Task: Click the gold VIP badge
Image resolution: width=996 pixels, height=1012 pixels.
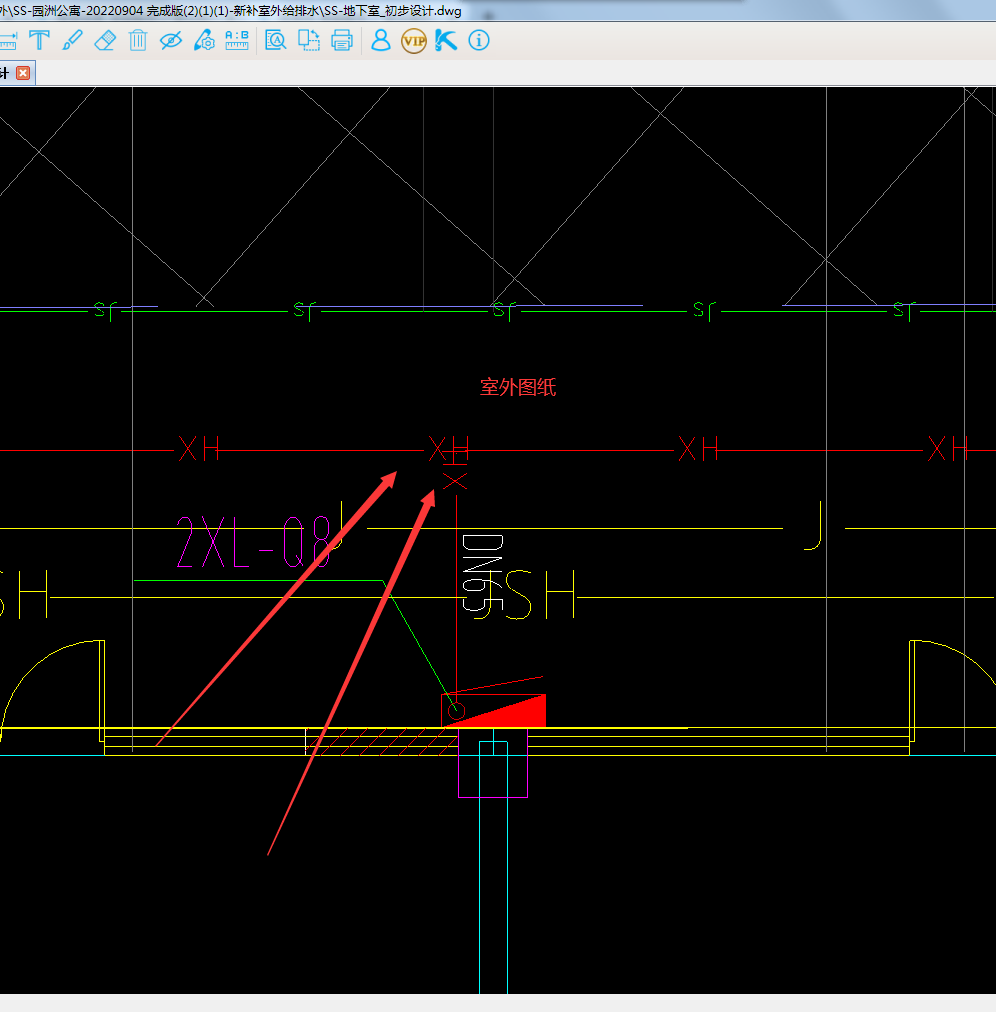Action: coord(414,41)
